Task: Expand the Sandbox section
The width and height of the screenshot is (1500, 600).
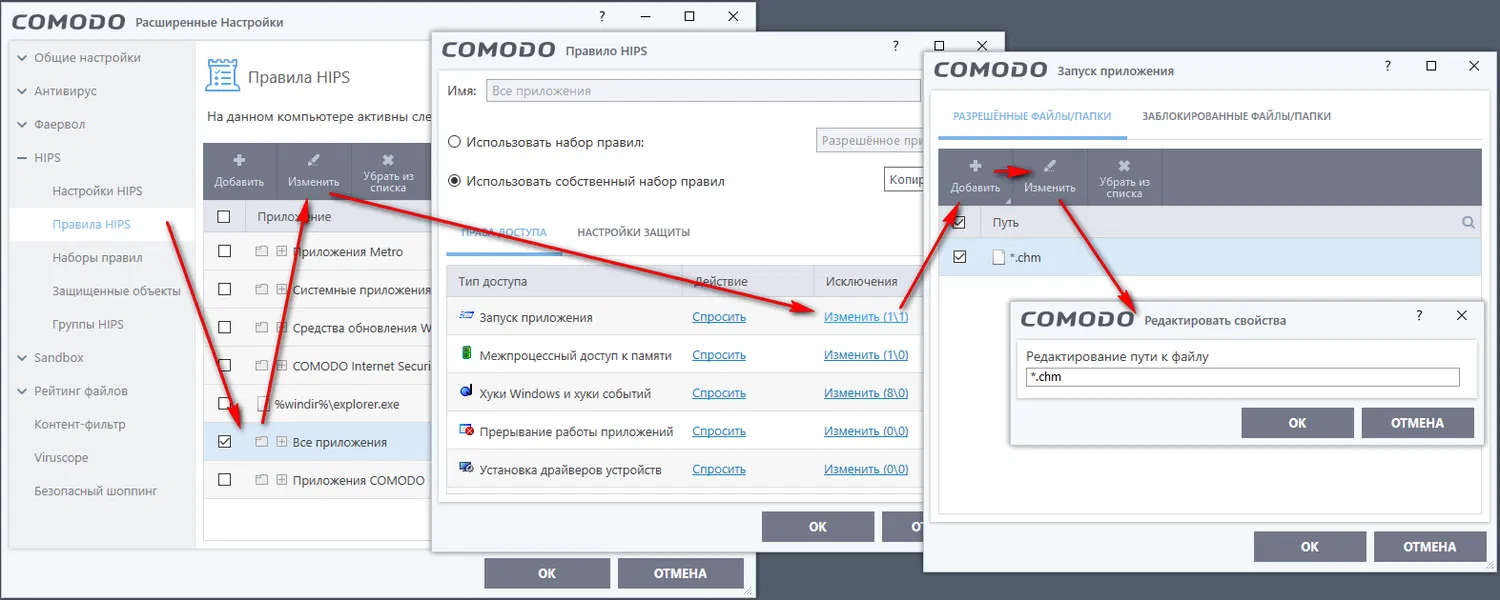Action: (x=23, y=357)
